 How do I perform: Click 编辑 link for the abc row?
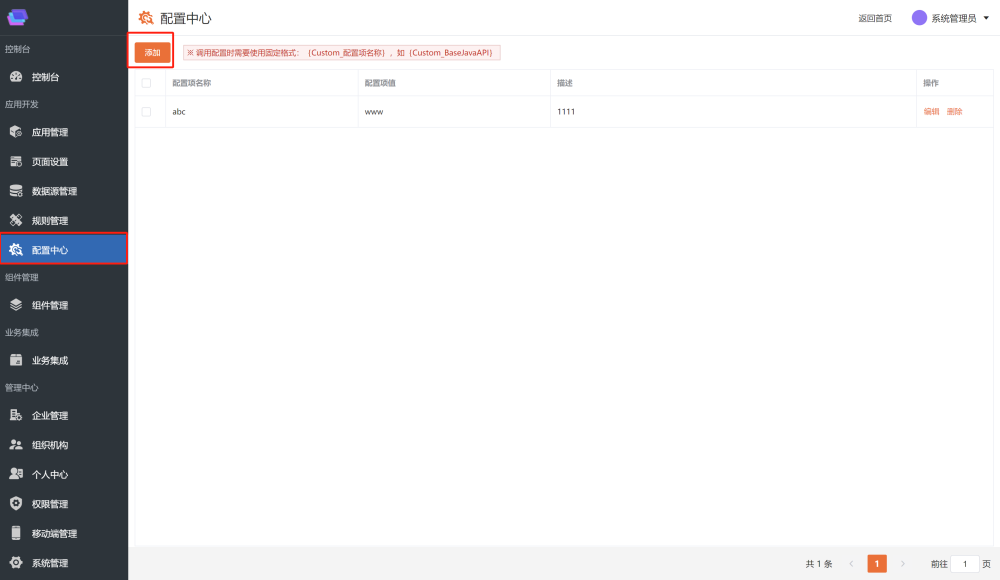click(x=931, y=112)
